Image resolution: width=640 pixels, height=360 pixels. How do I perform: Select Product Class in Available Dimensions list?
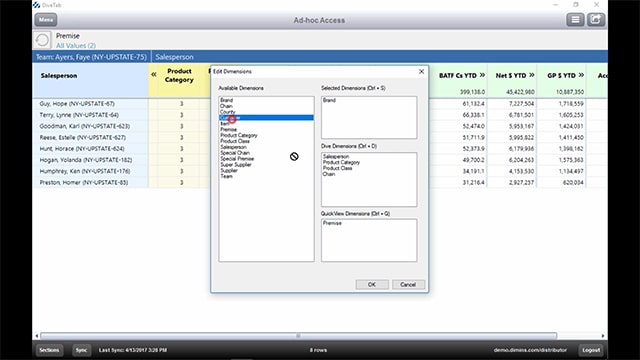[x=235, y=141]
